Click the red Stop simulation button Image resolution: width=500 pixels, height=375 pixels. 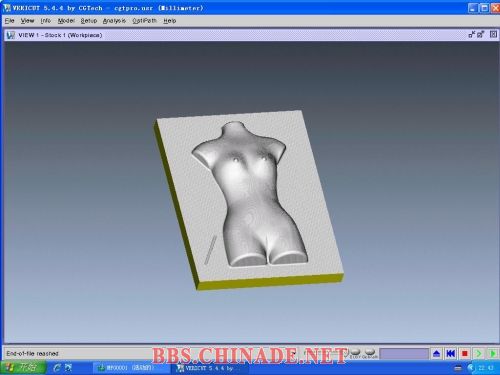tap(465, 353)
